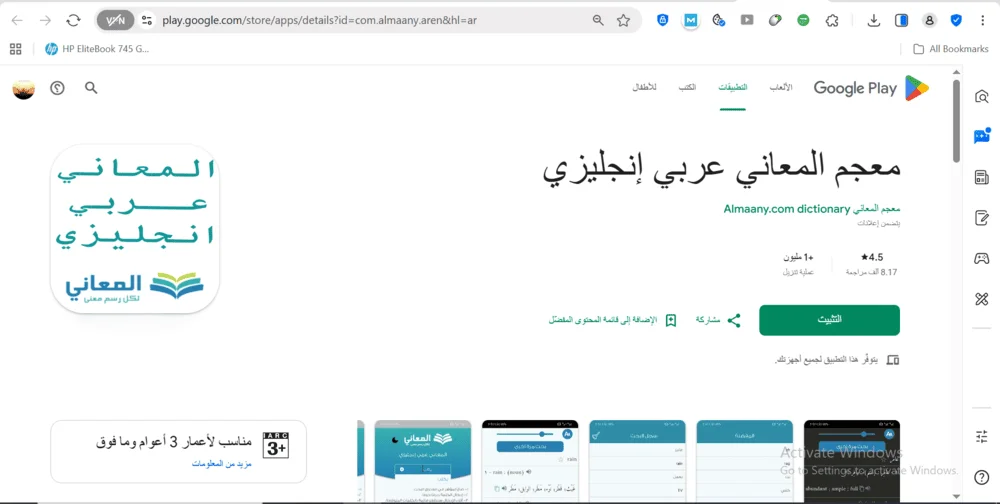Open مزيد من المعلومات more info link
The width and height of the screenshot is (1000, 504).
tap(222, 464)
